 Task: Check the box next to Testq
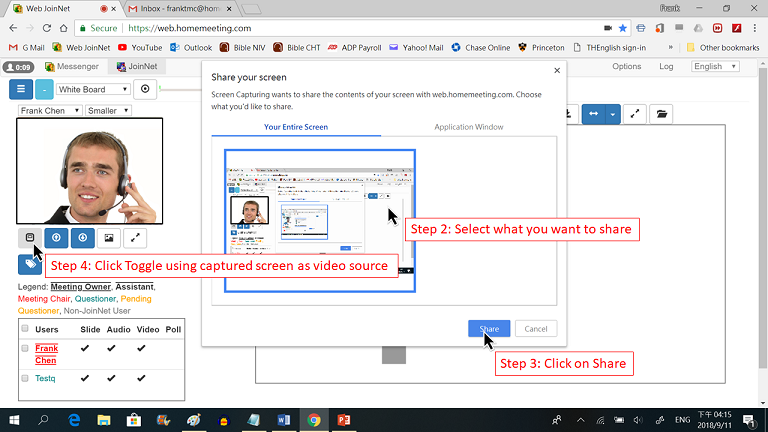point(25,378)
